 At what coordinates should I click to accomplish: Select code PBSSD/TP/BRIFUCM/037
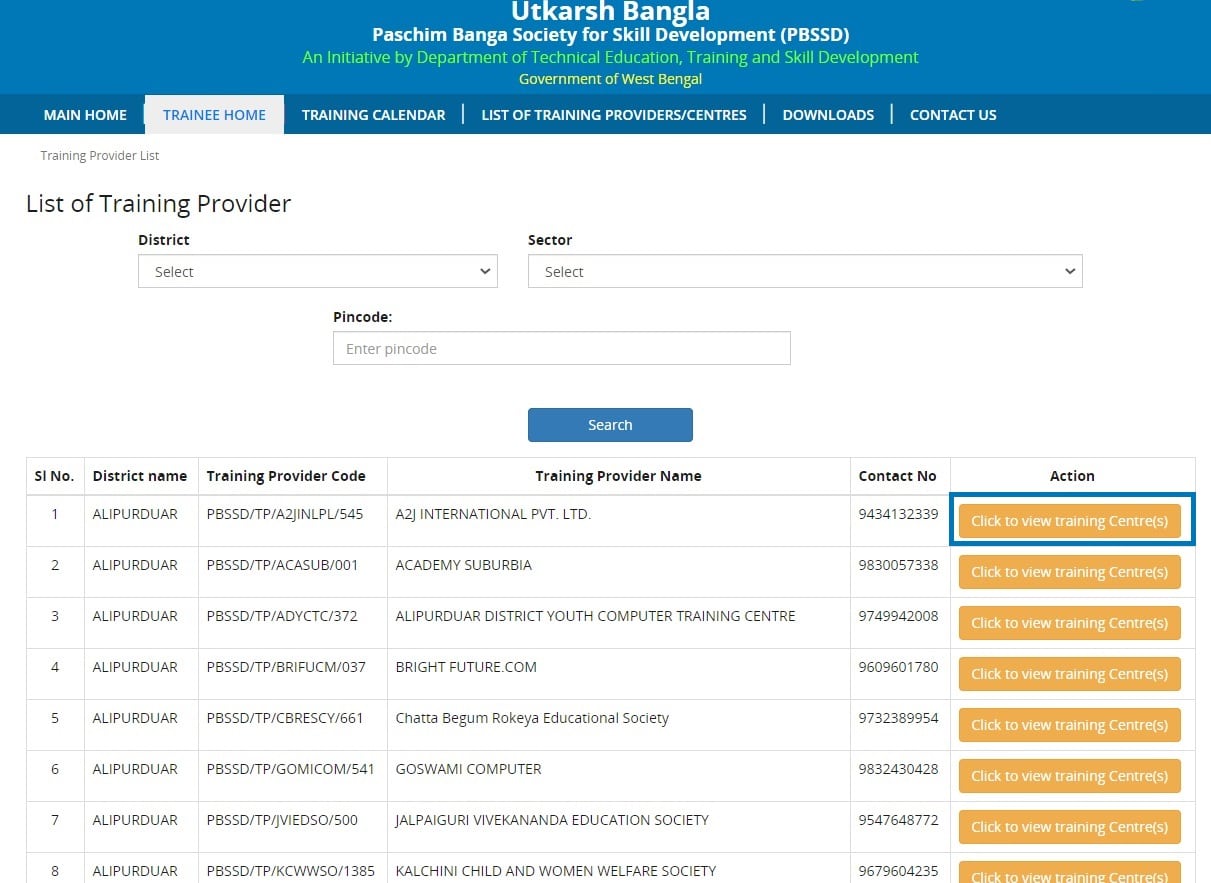click(x=286, y=667)
